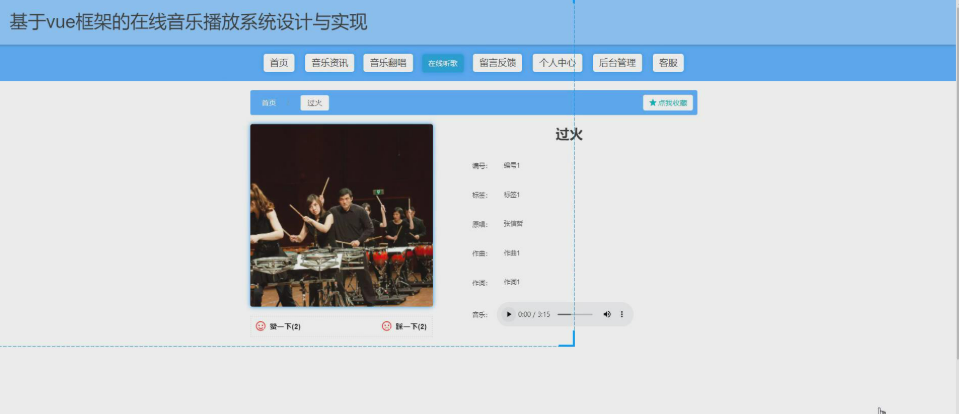Image resolution: width=959 pixels, height=414 pixels.
Task: Click the 踩一下(2) text
Action: 411,327
